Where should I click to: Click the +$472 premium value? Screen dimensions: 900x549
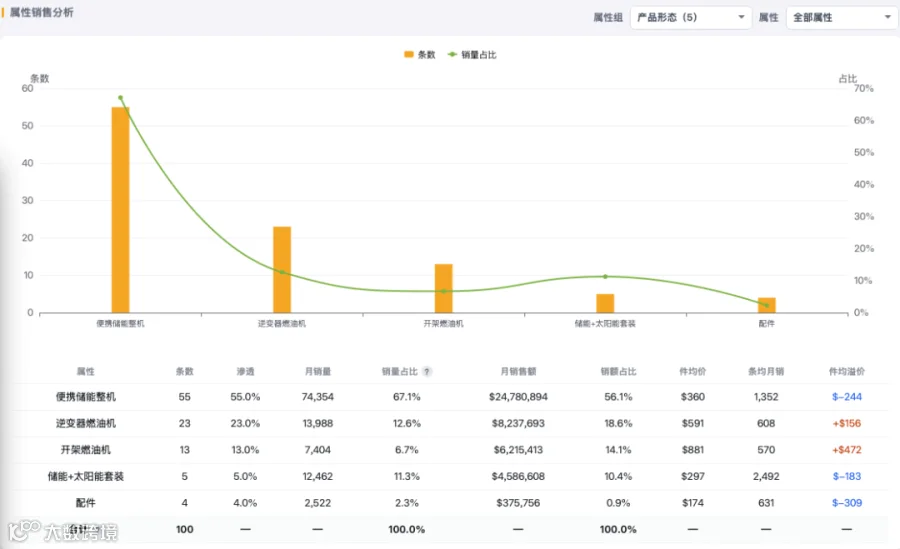[x=847, y=450]
